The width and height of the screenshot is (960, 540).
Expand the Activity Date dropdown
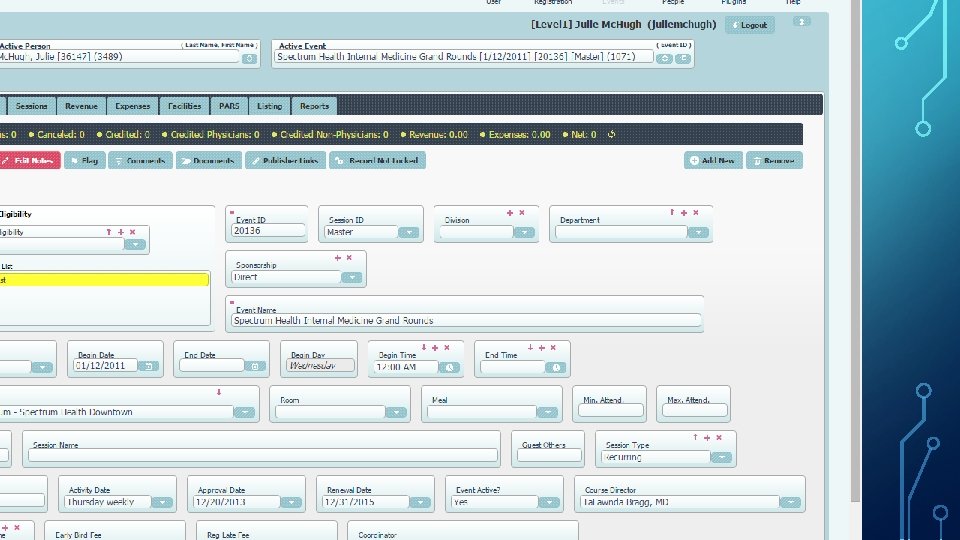[162, 502]
